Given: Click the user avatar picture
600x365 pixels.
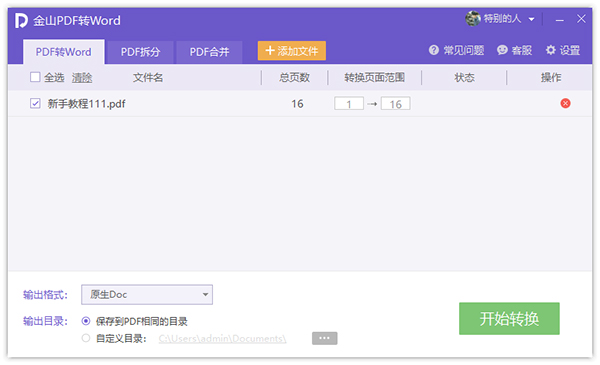Looking at the screenshot, I should point(473,18).
